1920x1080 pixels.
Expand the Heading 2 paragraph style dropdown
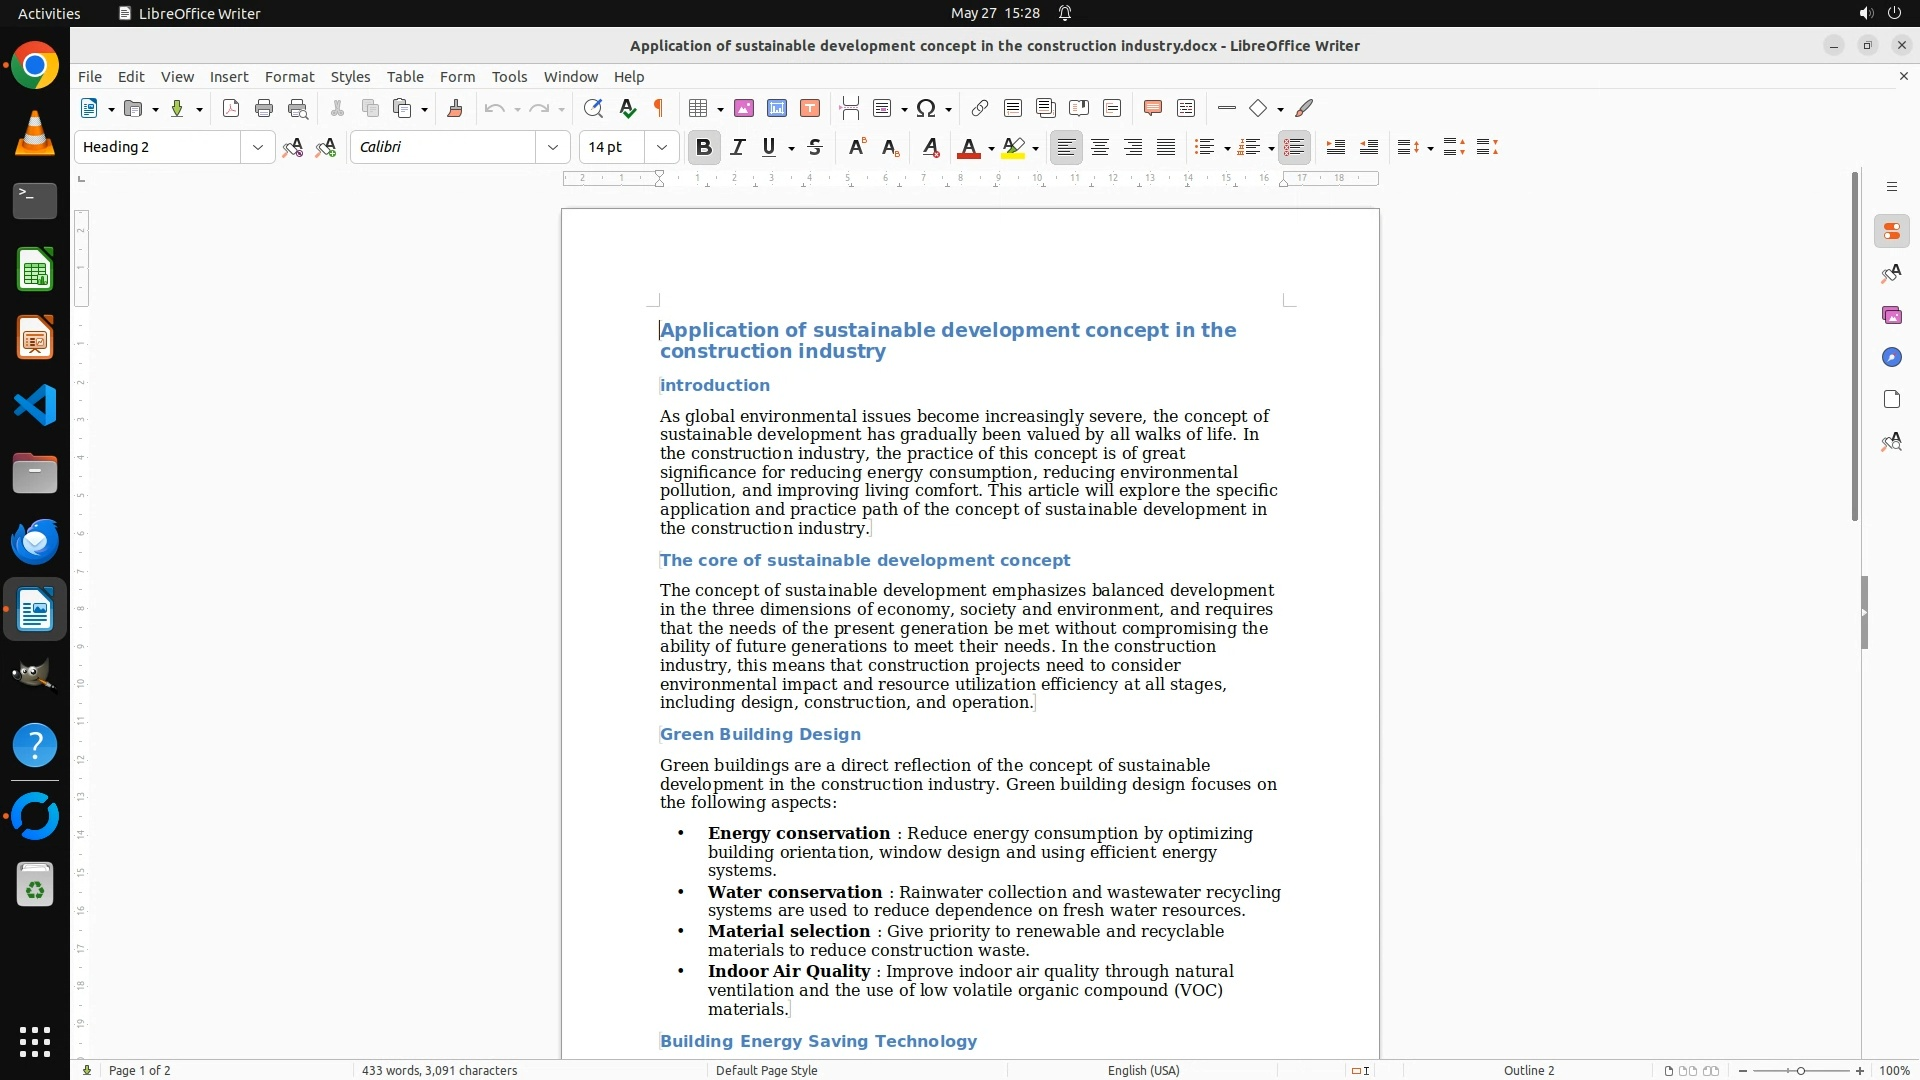tap(258, 147)
